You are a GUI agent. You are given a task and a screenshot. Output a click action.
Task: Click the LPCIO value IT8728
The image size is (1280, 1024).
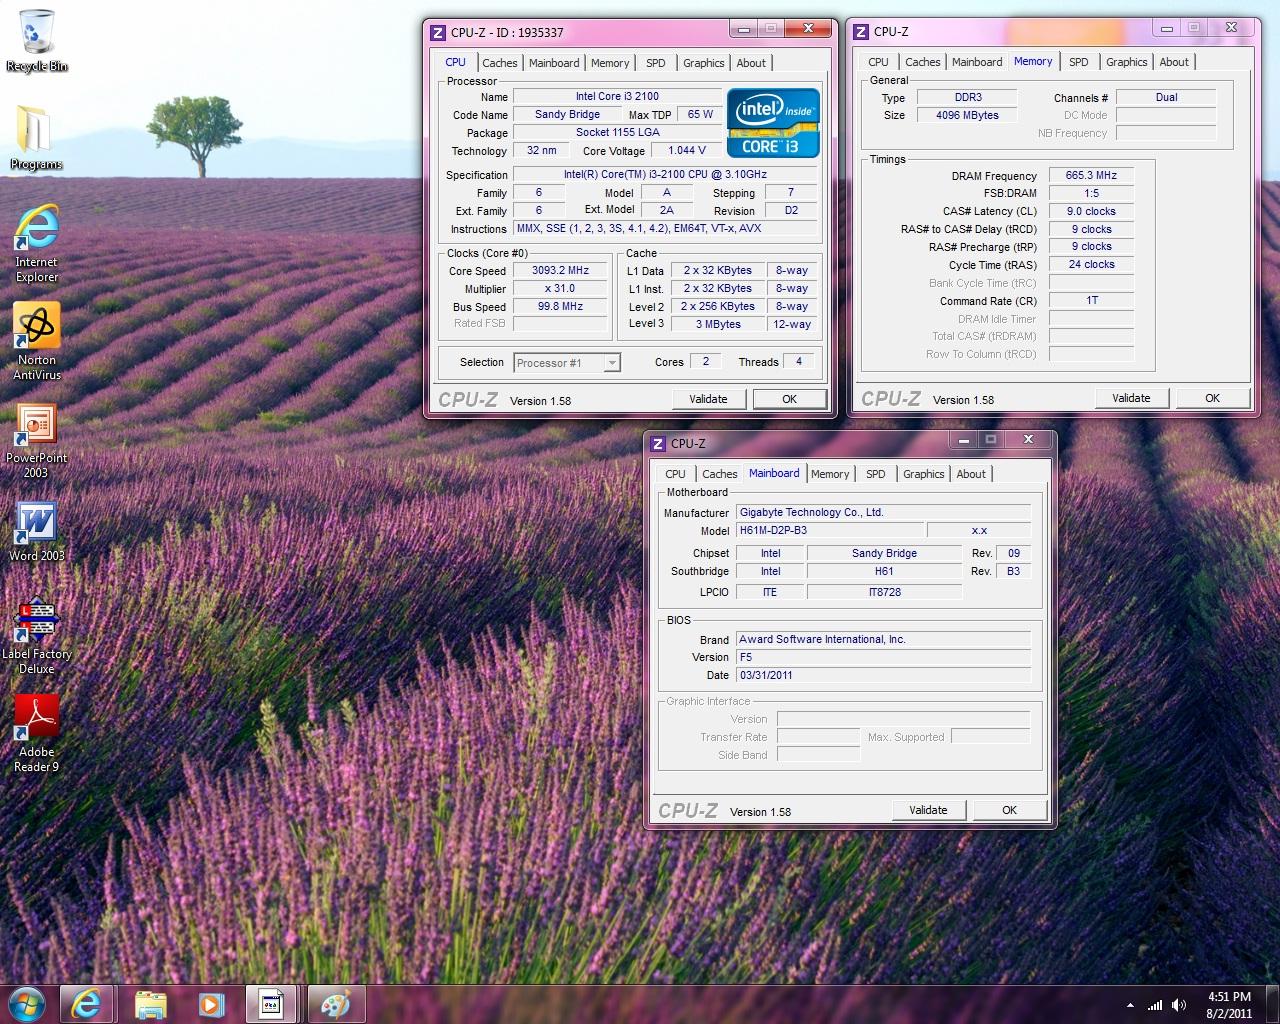click(x=884, y=592)
